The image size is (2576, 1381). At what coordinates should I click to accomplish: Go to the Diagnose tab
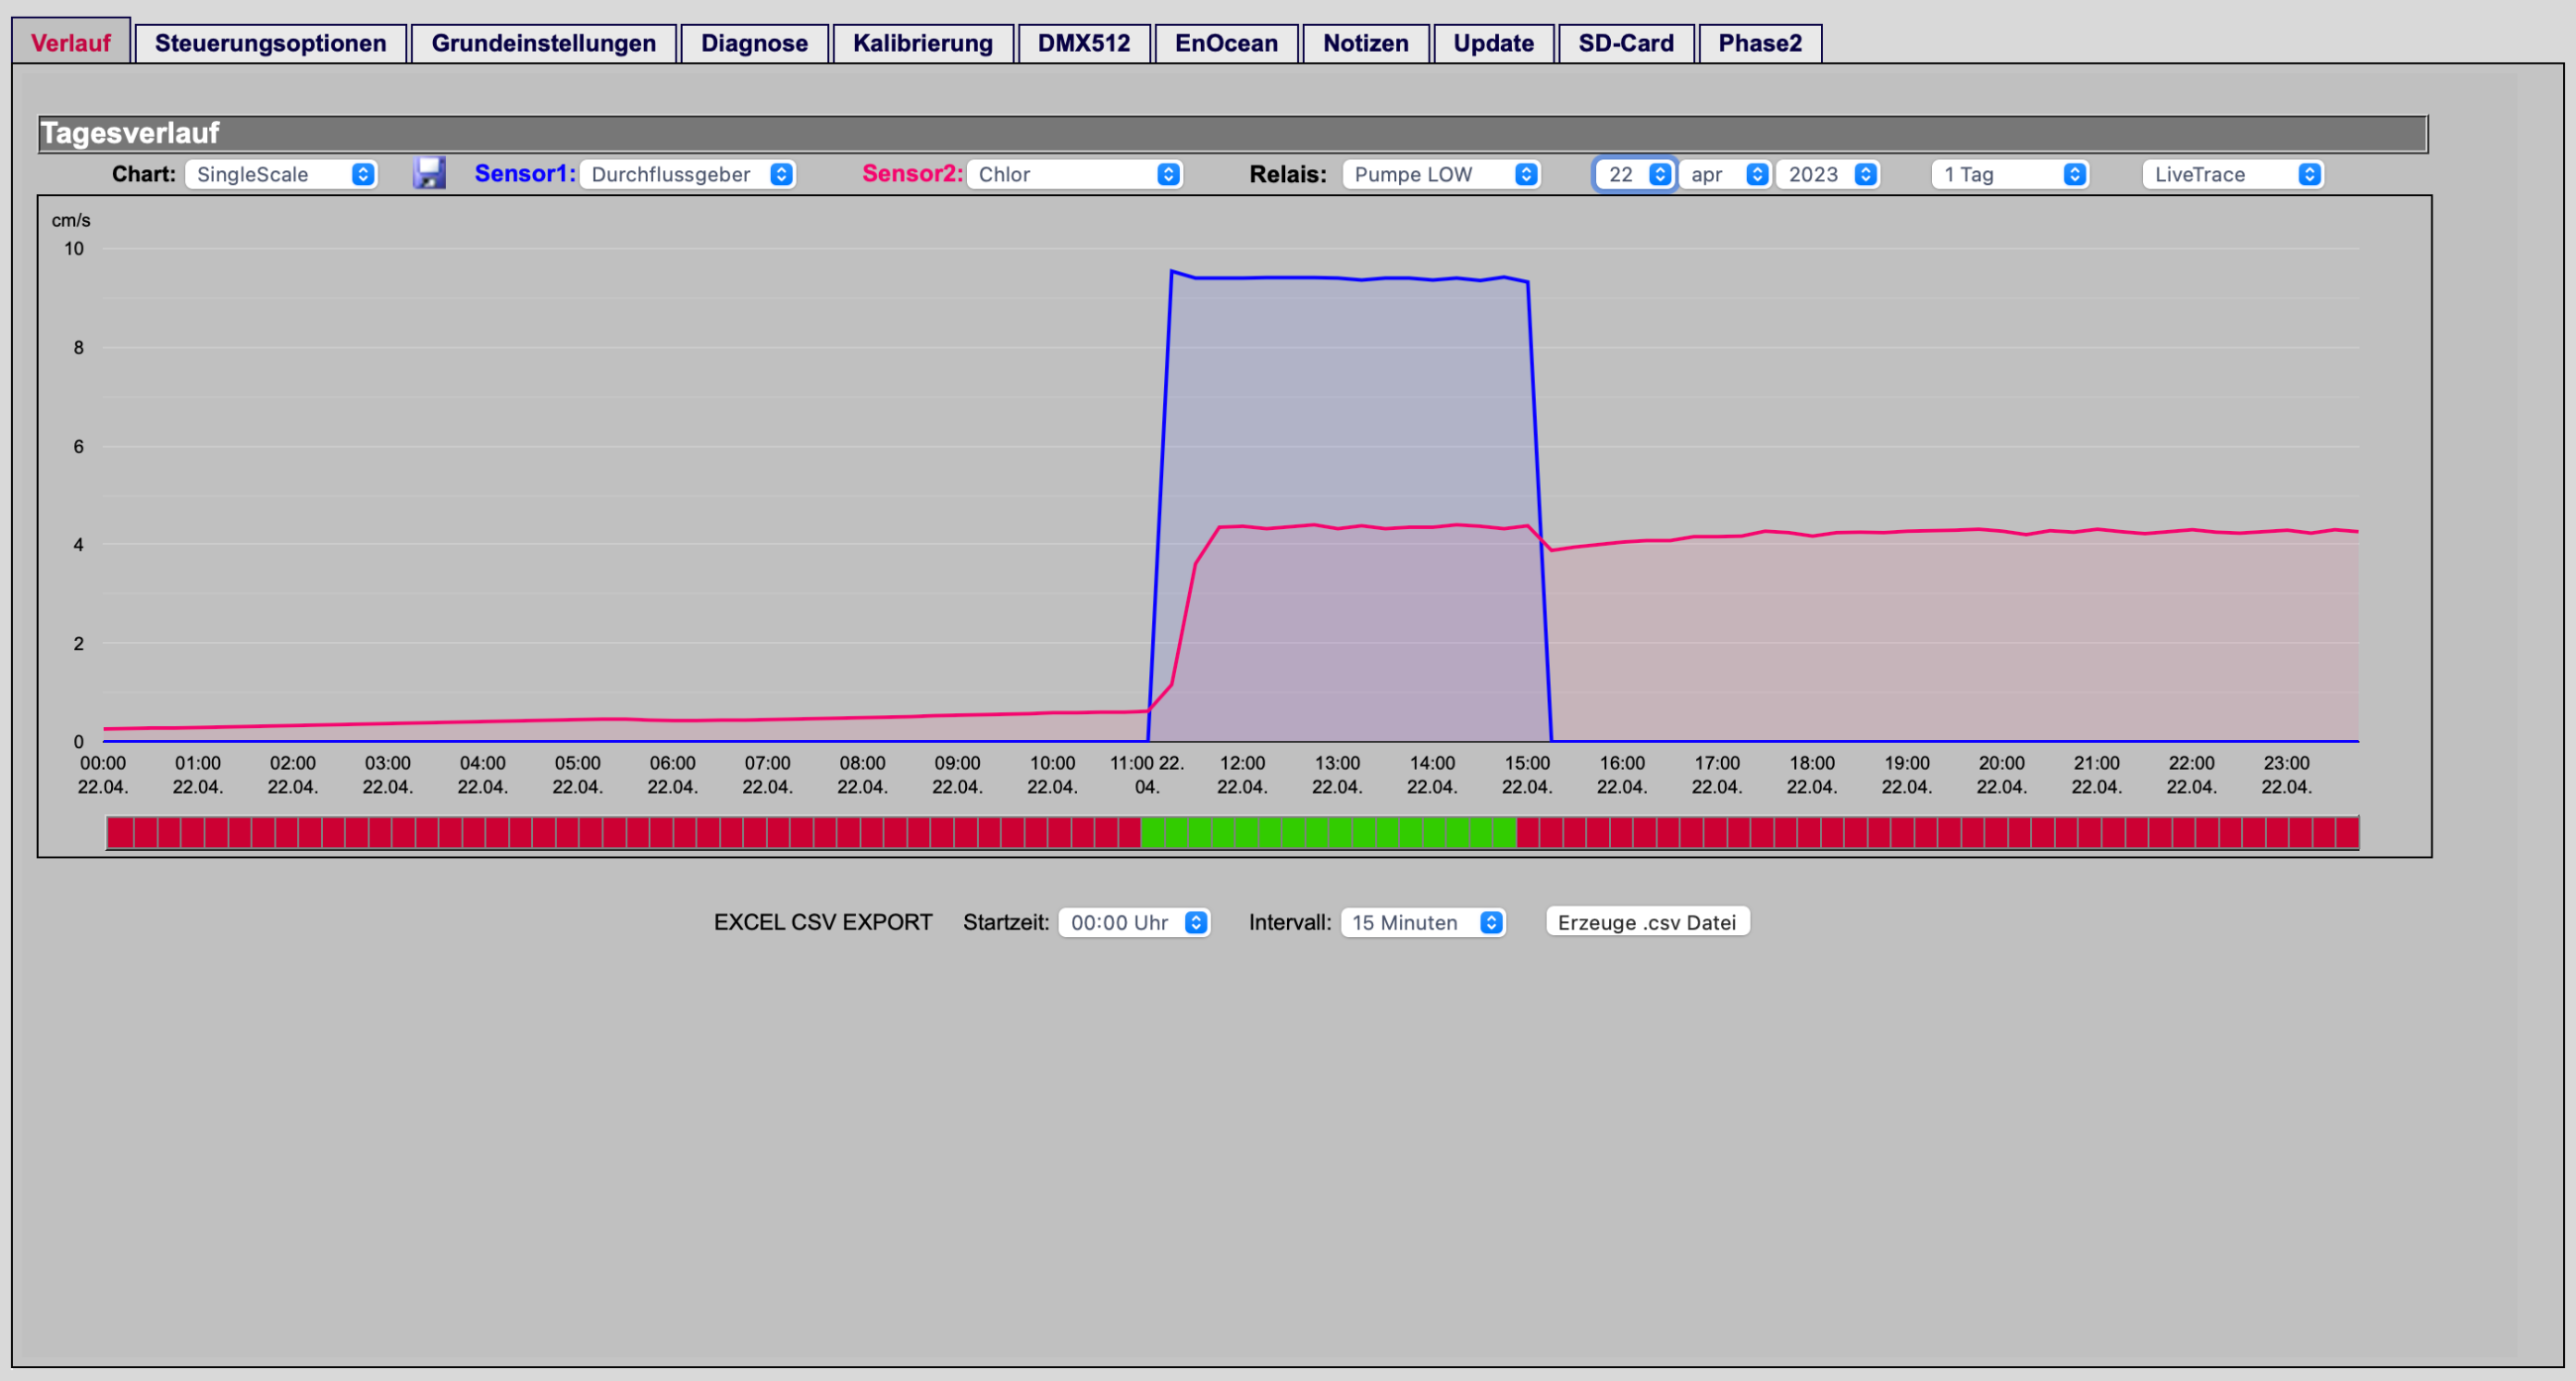[754, 43]
